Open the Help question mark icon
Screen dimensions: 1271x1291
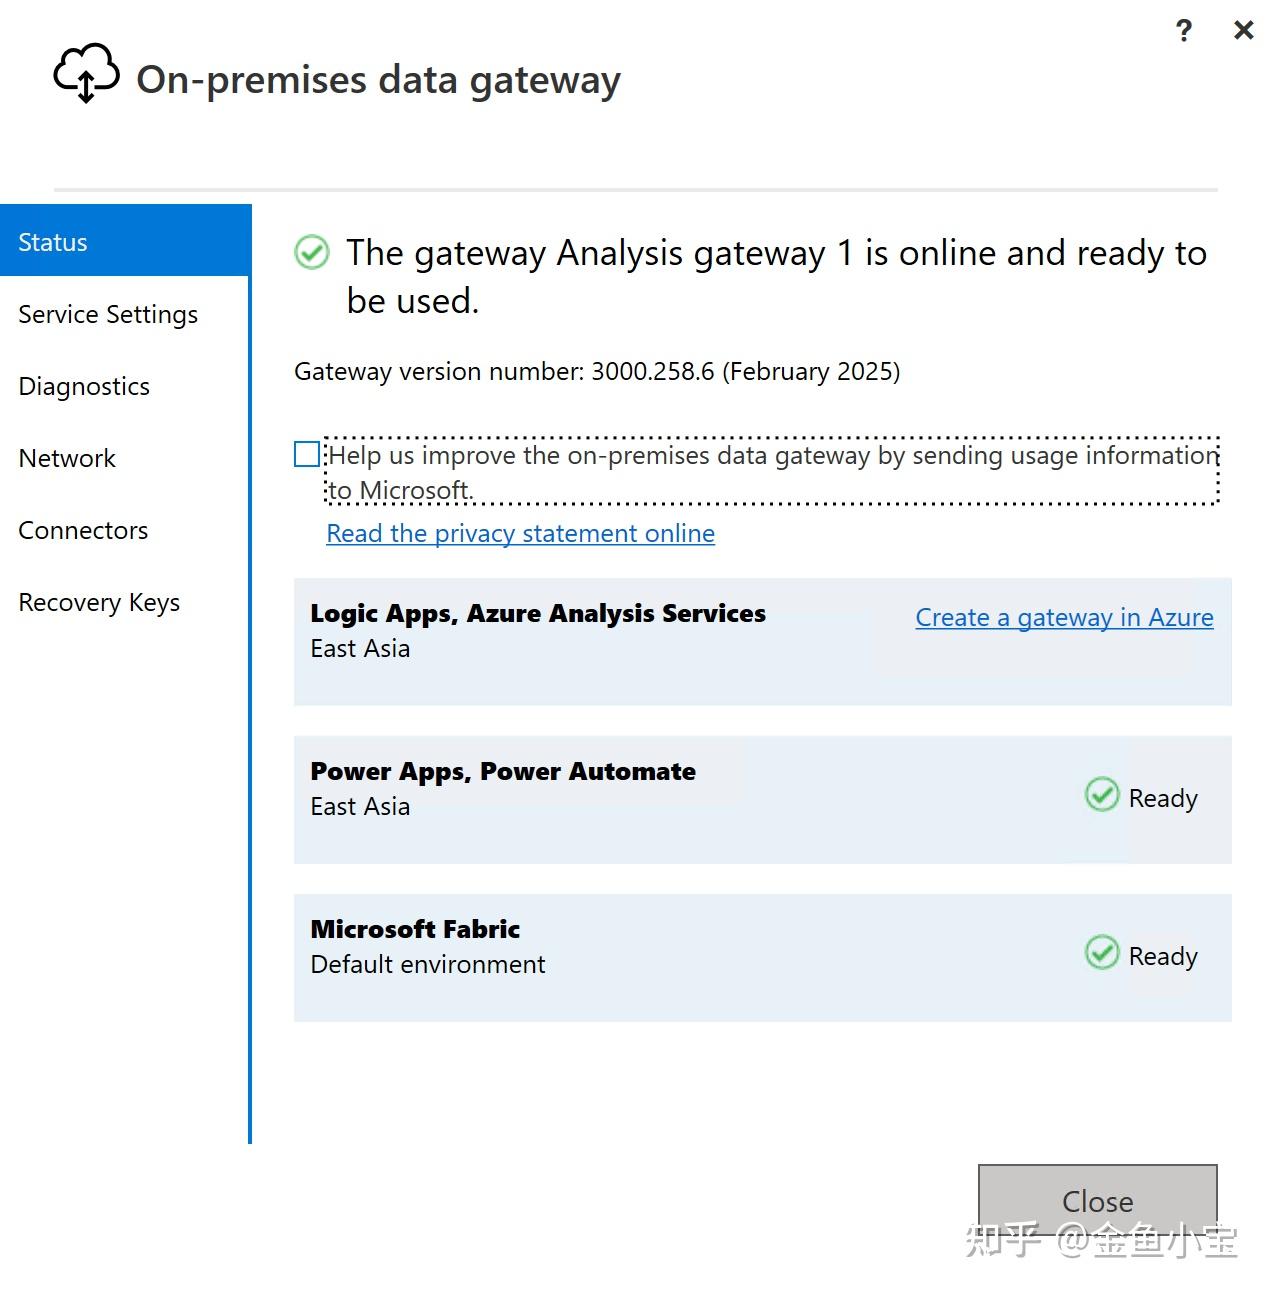point(1183,30)
